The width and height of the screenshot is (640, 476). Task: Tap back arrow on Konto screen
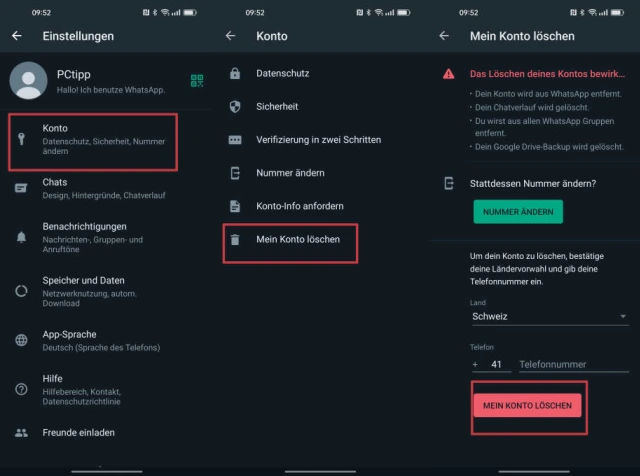click(231, 36)
